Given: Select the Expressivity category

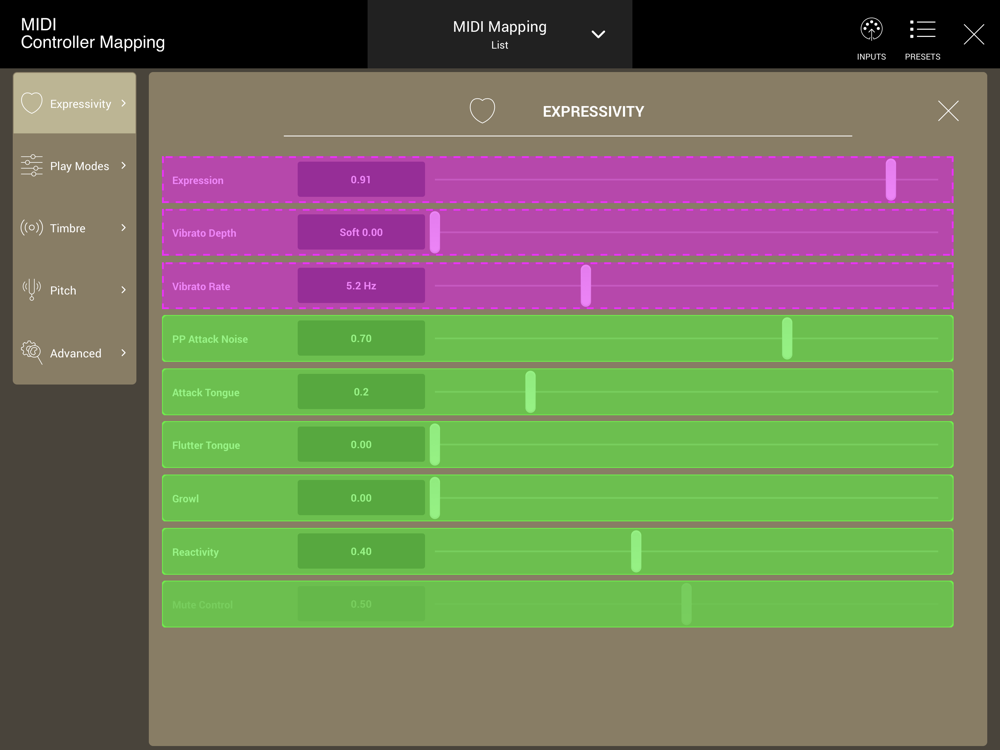Looking at the screenshot, I should (75, 103).
